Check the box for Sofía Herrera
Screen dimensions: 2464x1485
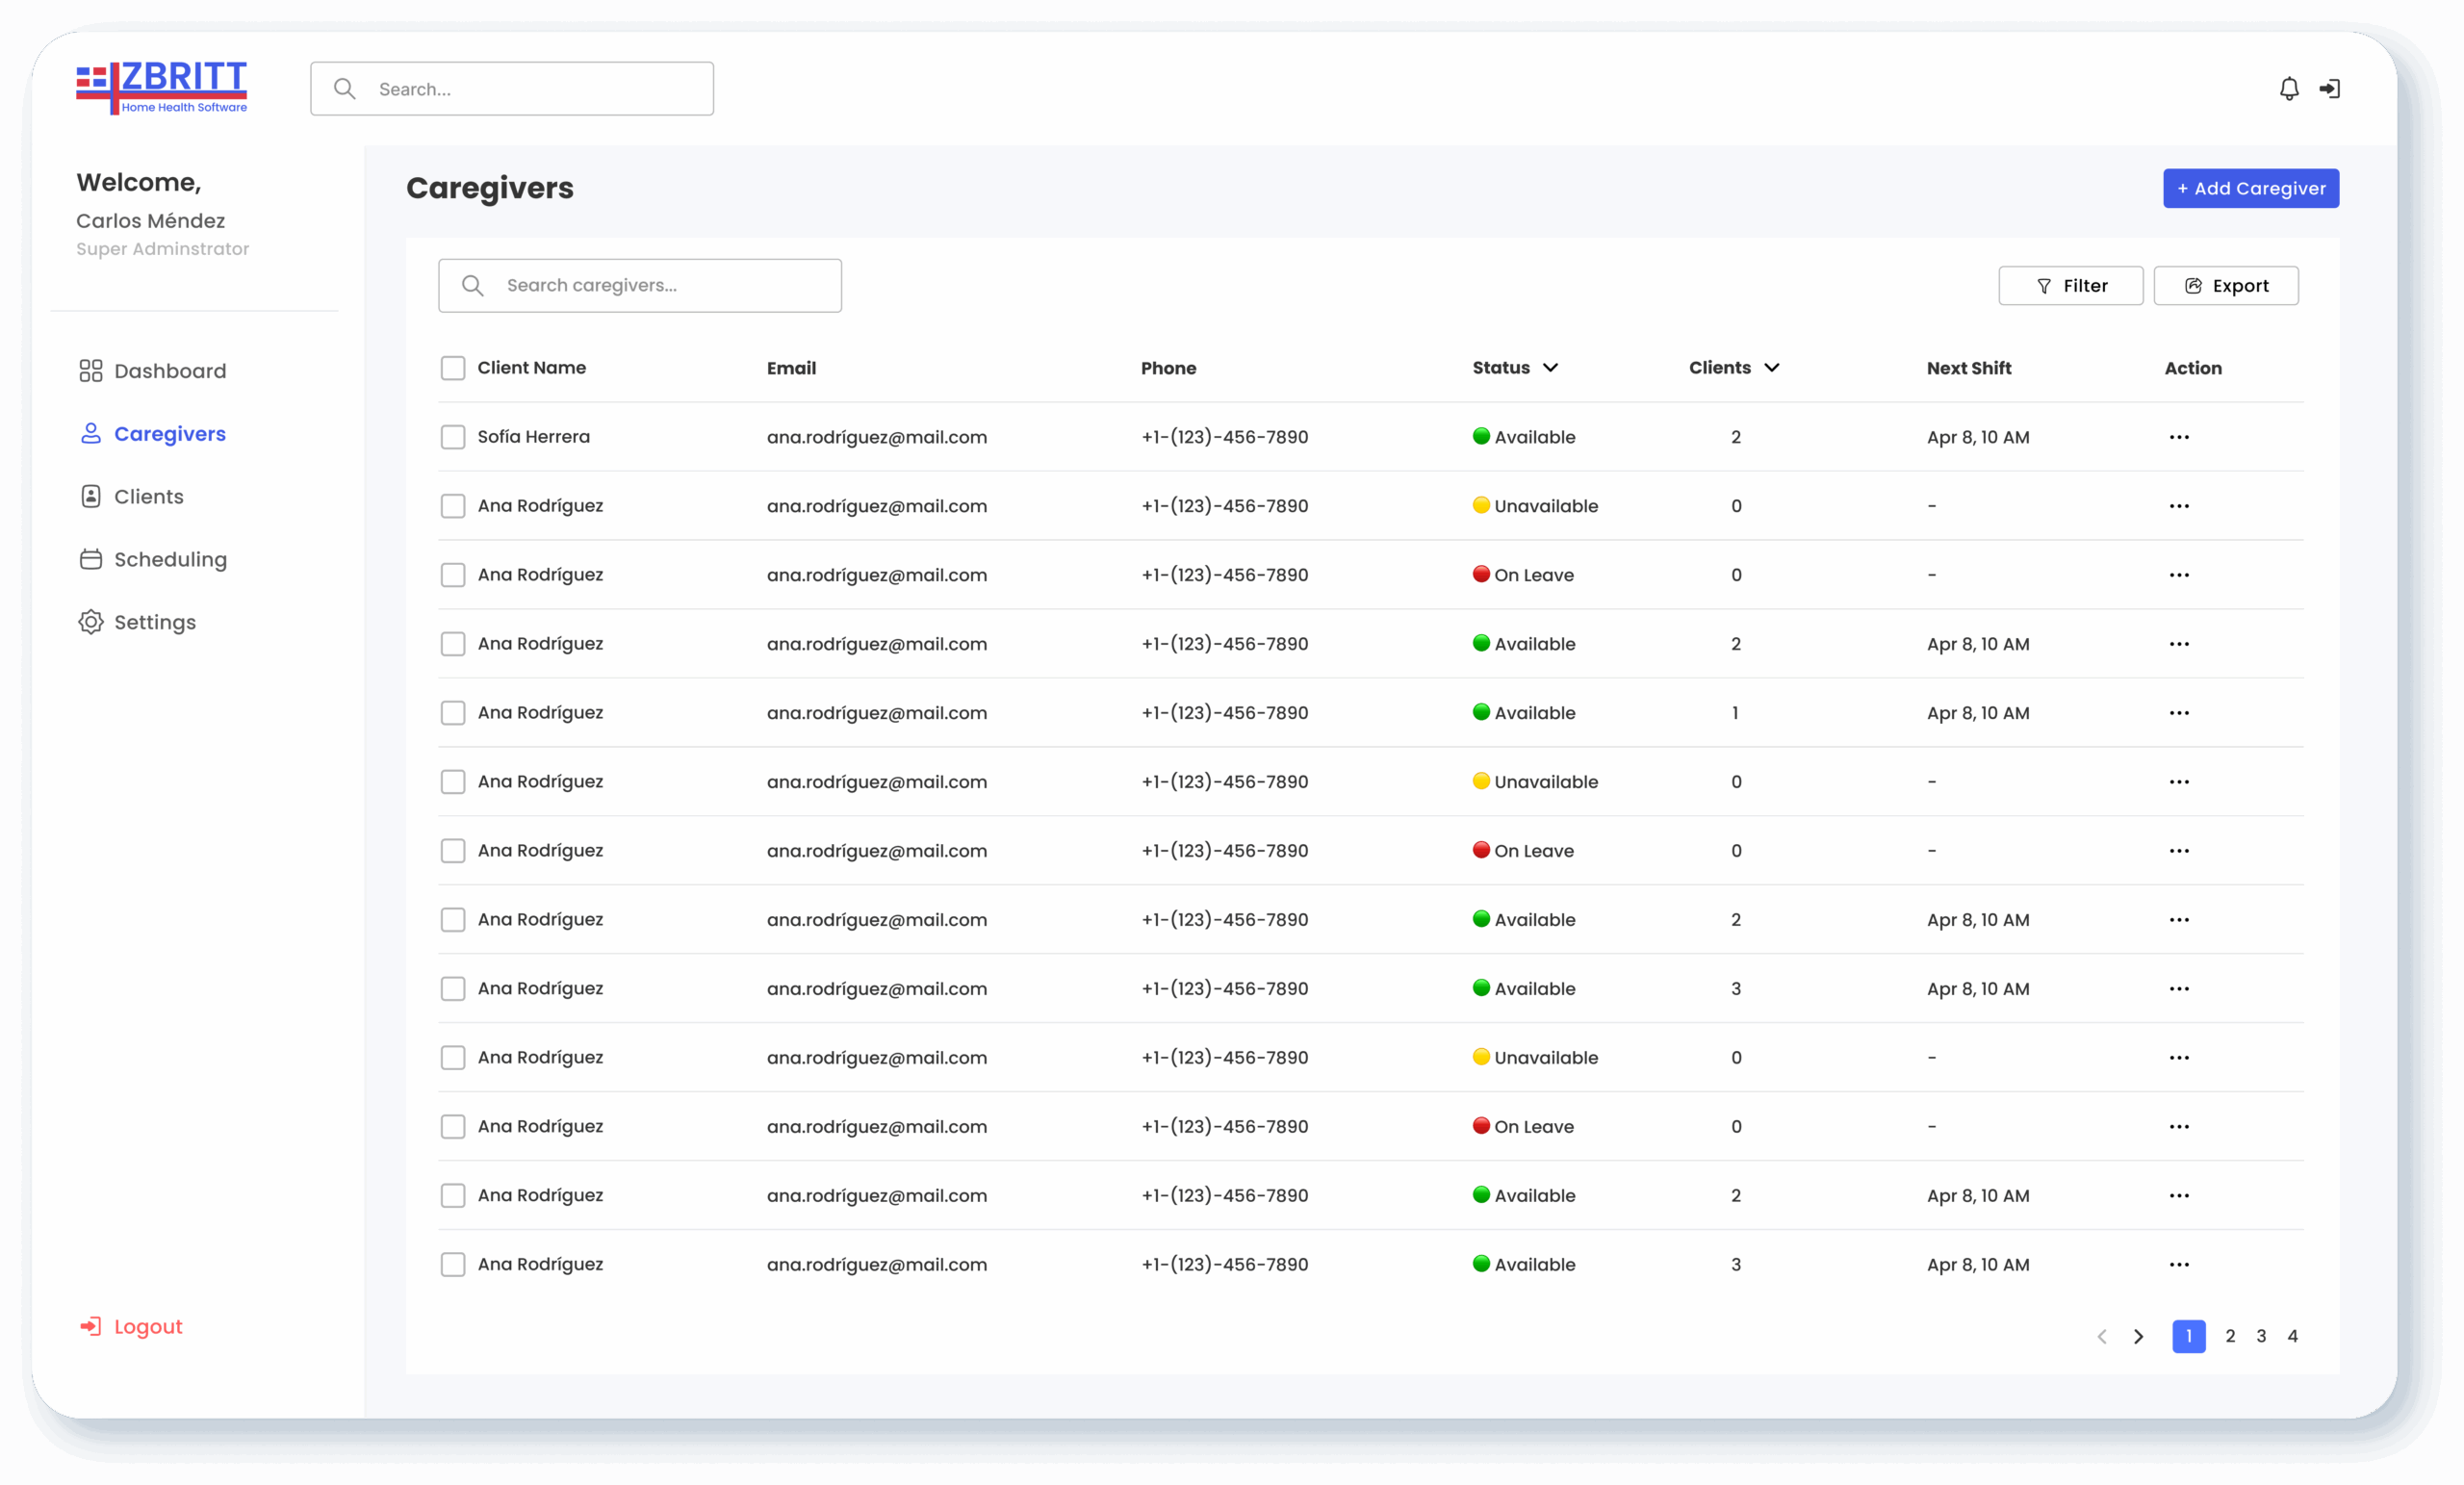pyautogui.click(x=453, y=437)
